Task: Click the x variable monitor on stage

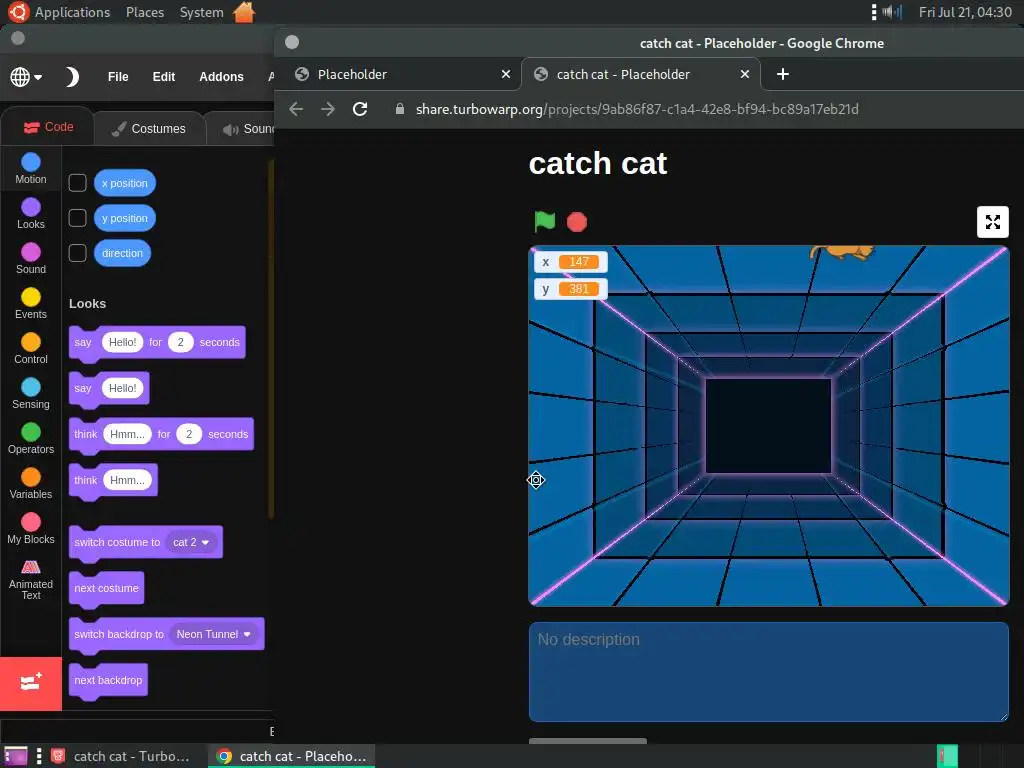Action: point(571,262)
